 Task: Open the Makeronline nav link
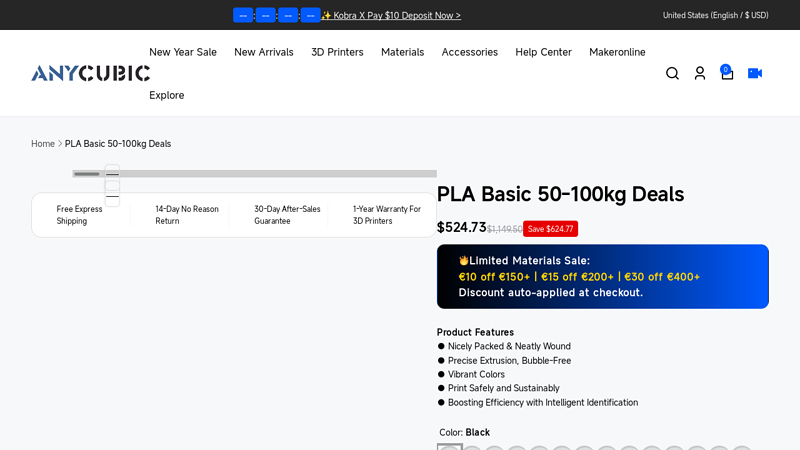(x=617, y=52)
